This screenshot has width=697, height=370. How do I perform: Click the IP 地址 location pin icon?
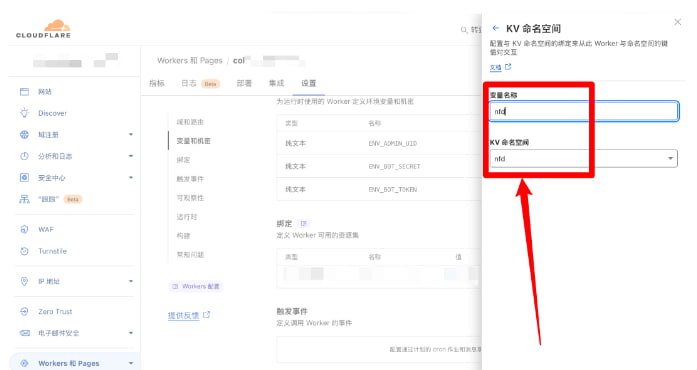click(24, 281)
